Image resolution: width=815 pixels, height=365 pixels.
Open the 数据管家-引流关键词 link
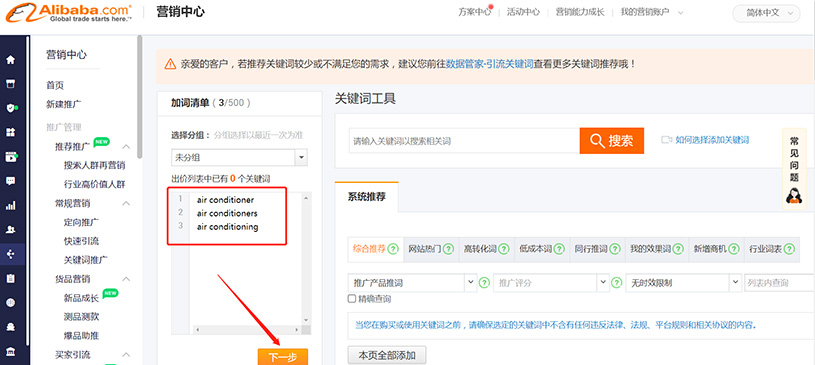(490, 64)
